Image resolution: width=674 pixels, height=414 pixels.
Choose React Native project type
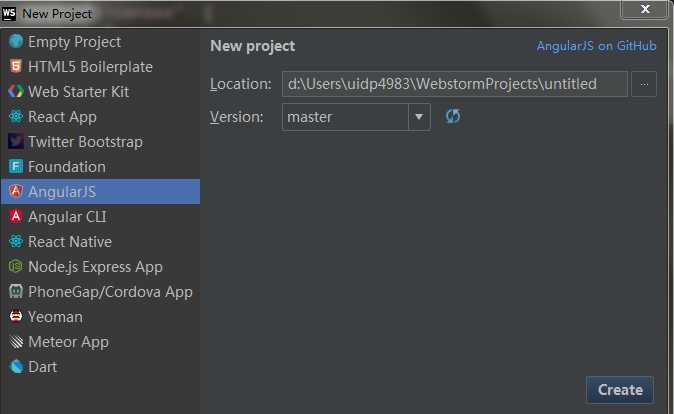[x=69, y=242]
